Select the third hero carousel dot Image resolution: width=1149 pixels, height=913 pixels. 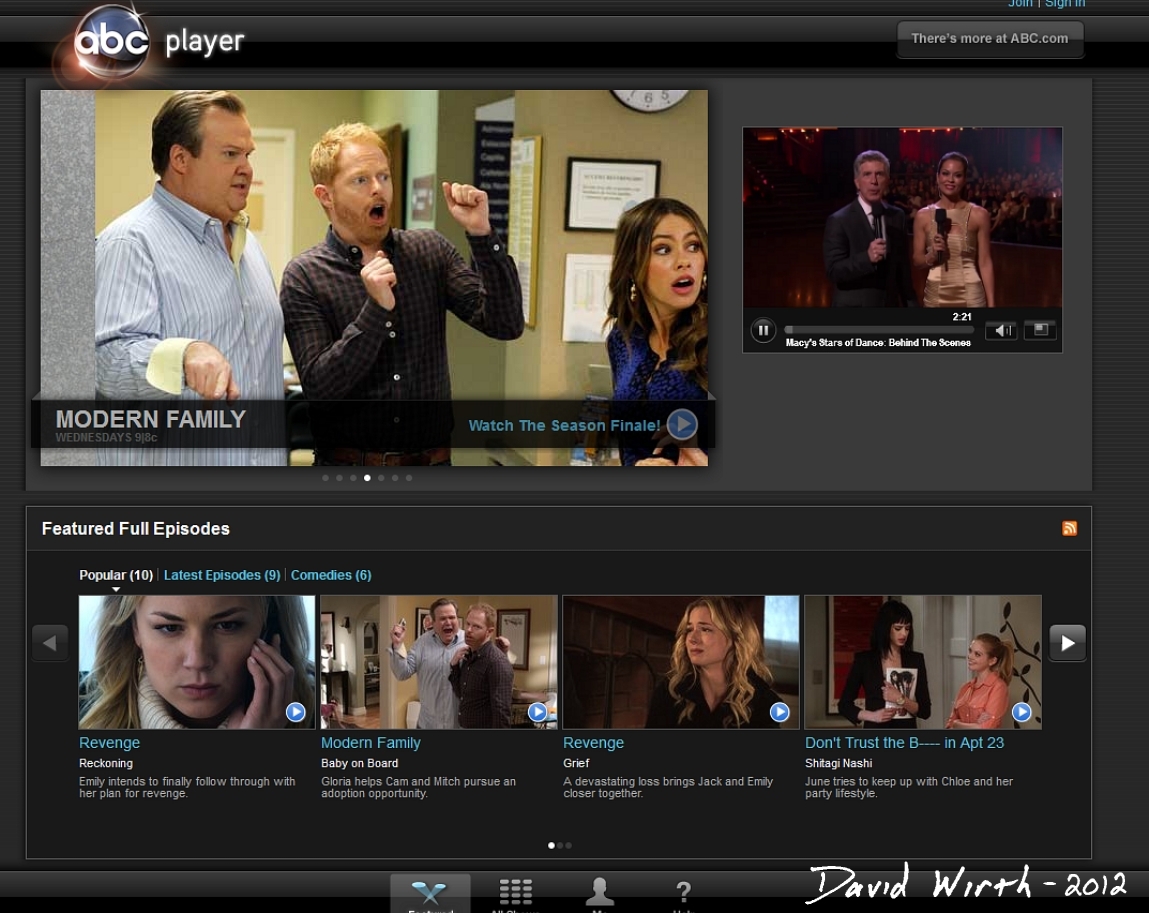pos(353,478)
